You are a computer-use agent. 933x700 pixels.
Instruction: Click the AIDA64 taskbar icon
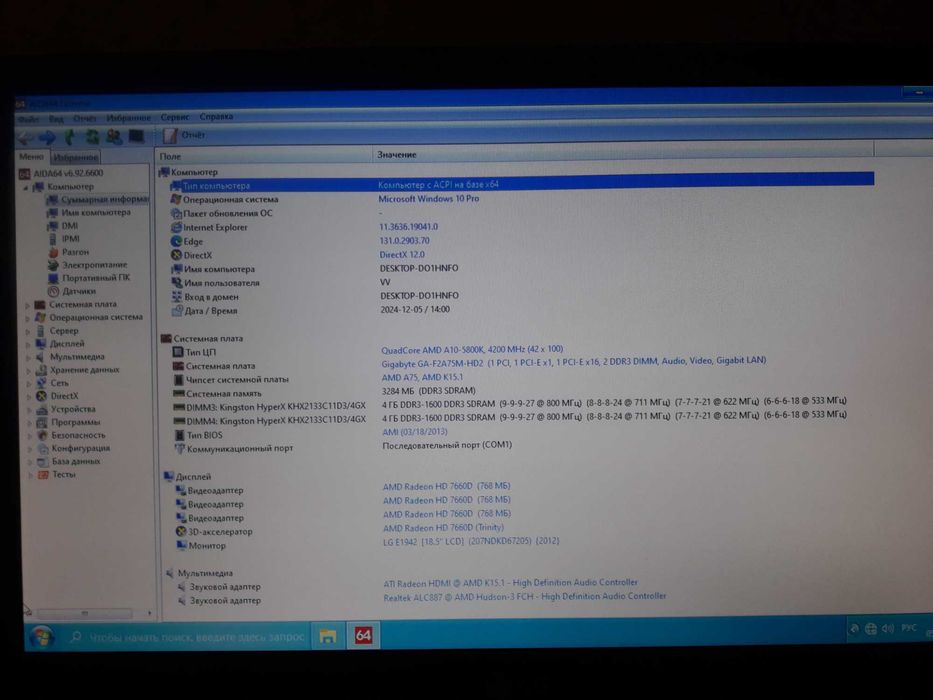tap(363, 636)
